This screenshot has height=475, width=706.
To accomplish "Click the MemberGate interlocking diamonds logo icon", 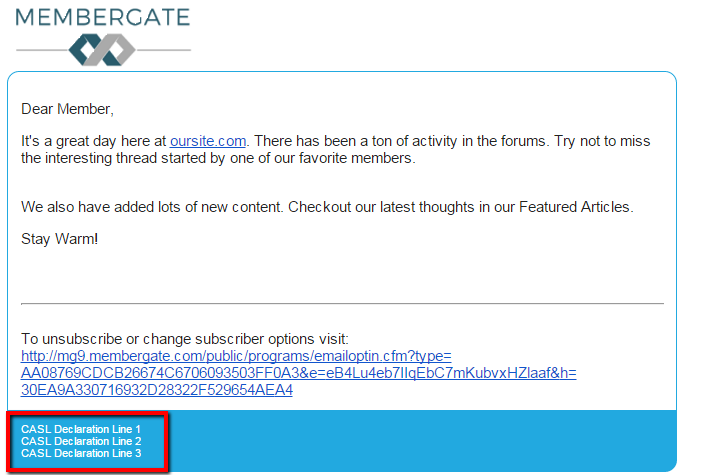I will [102, 49].
